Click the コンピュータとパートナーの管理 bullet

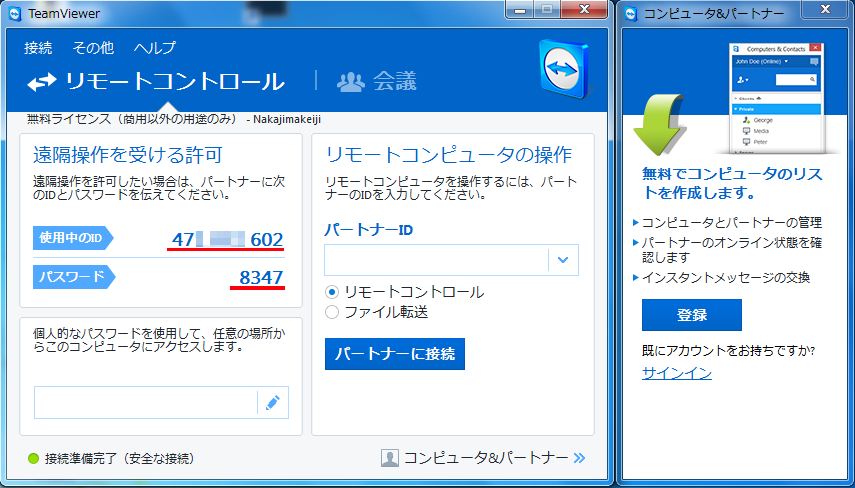(731, 222)
